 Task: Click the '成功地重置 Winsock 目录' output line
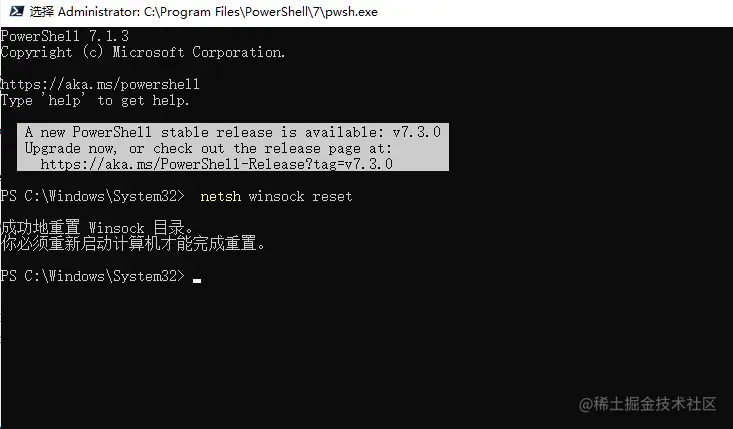[97, 228]
